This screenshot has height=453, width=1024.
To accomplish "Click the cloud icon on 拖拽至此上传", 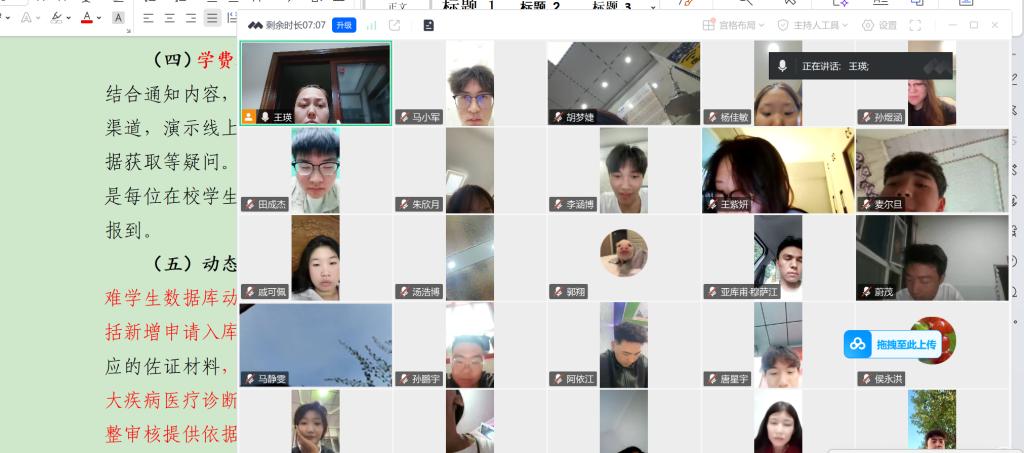I will point(858,344).
